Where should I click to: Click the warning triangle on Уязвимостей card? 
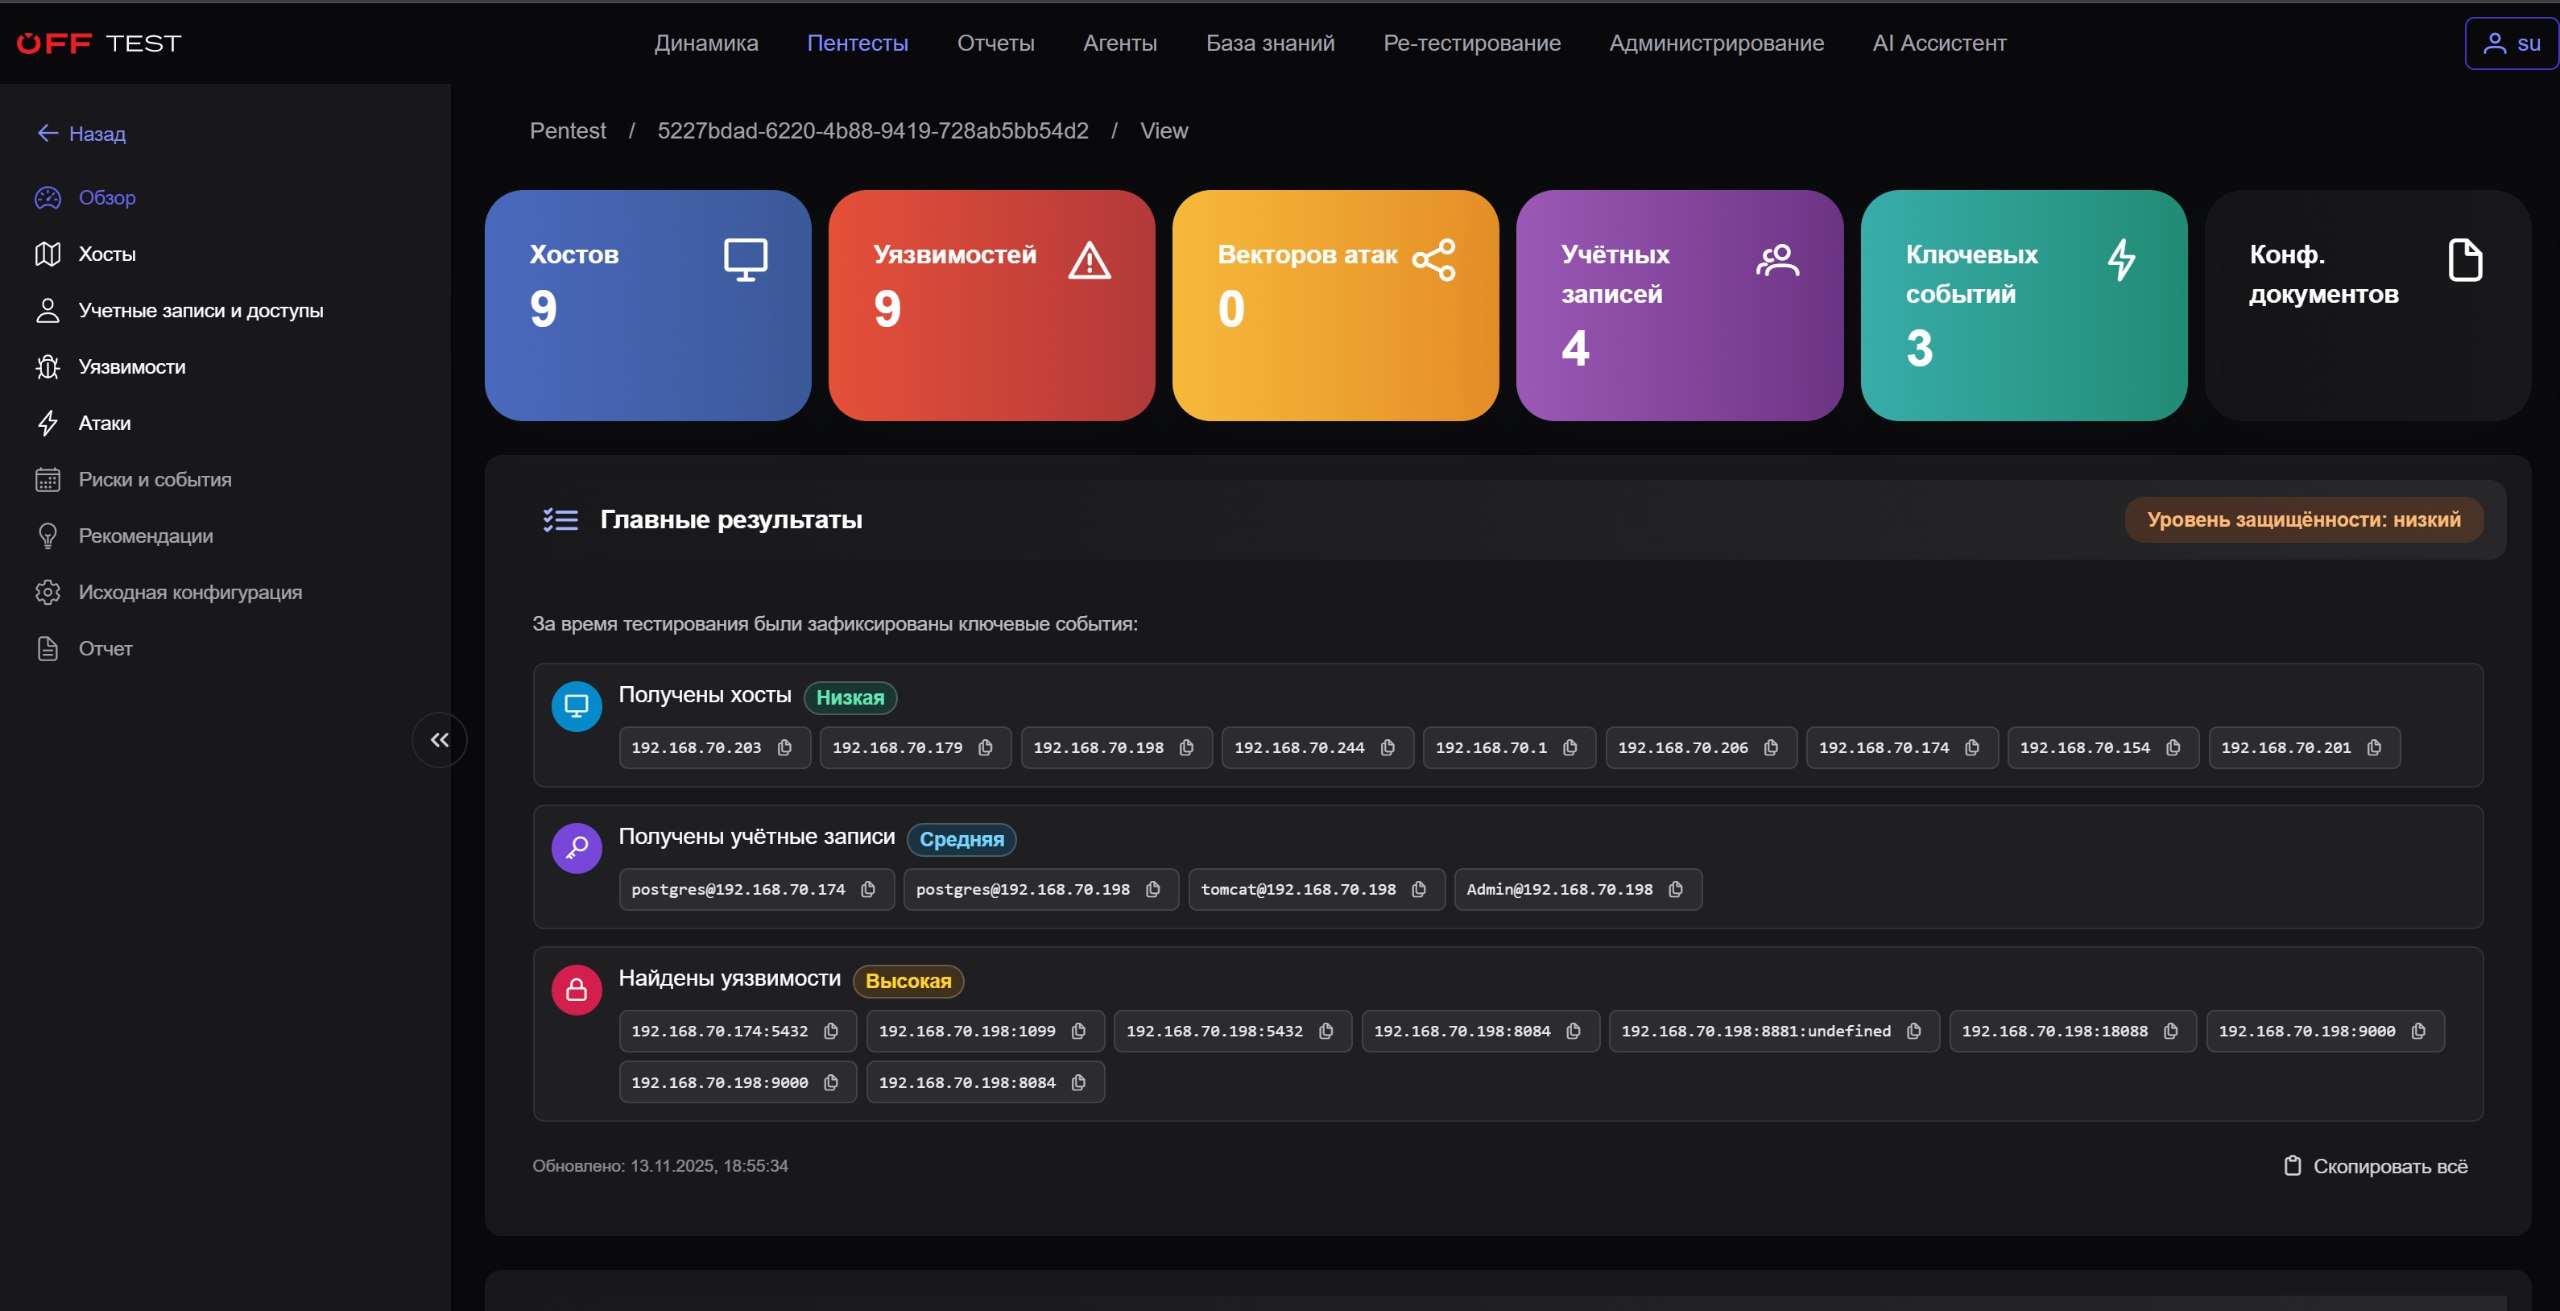tap(1090, 260)
